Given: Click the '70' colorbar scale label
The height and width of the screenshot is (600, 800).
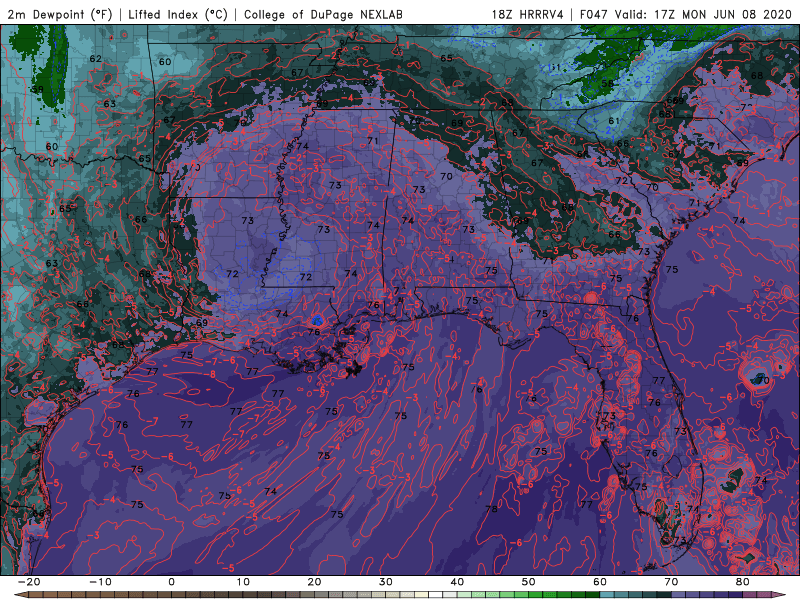Looking at the screenshot, I should (671, 582).
